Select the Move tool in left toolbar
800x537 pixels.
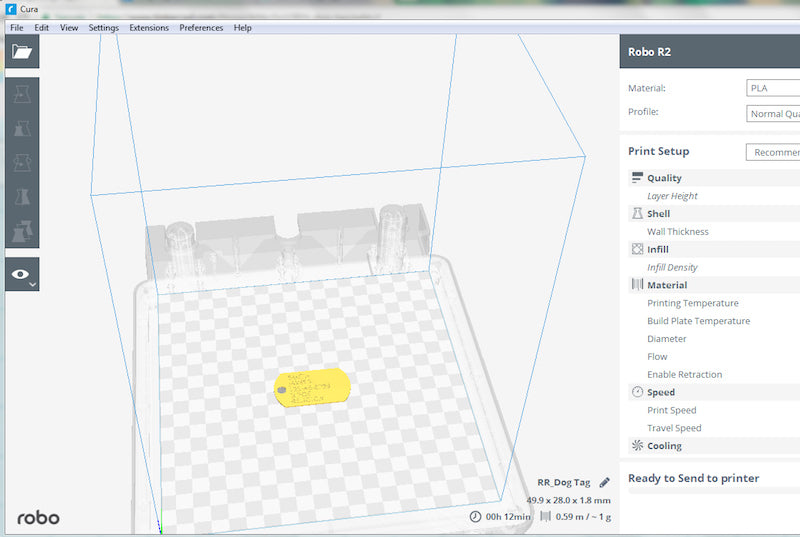pos(23,94)
